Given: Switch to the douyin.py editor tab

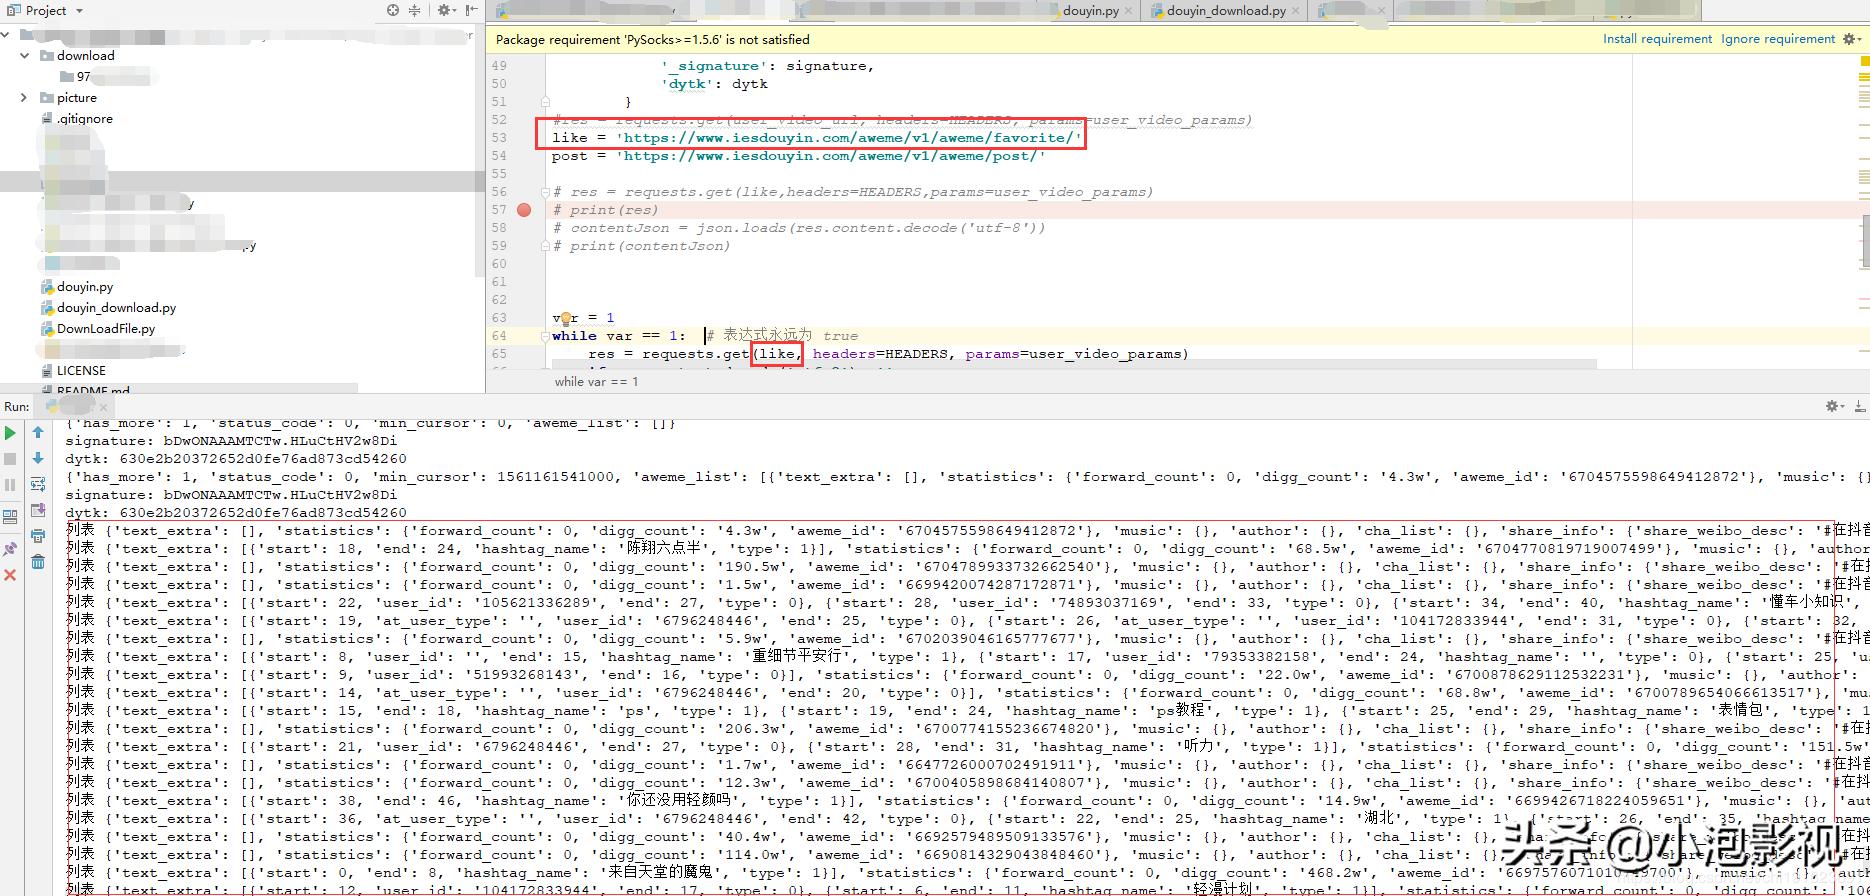Looking at the screenshot, I should coord(1090,11).
